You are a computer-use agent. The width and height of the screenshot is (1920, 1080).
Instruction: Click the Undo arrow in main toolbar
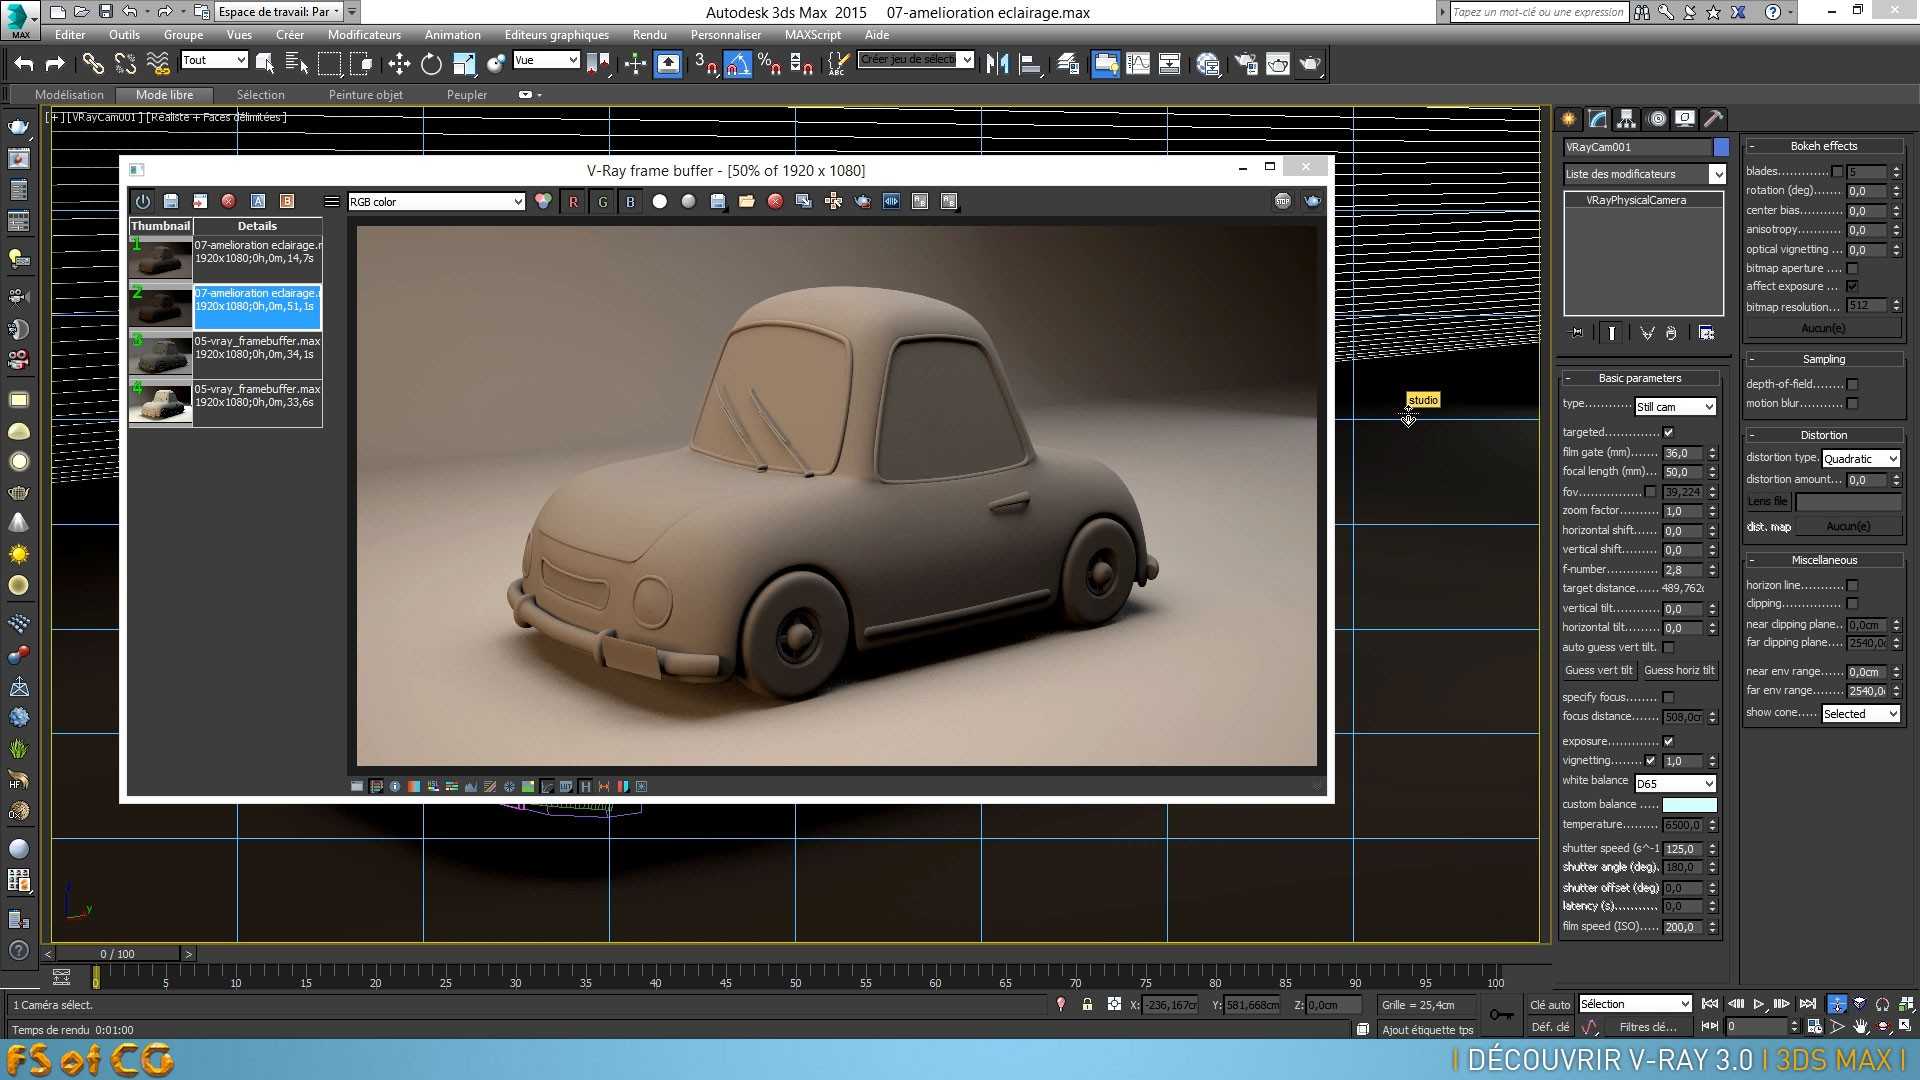(24, 64)
